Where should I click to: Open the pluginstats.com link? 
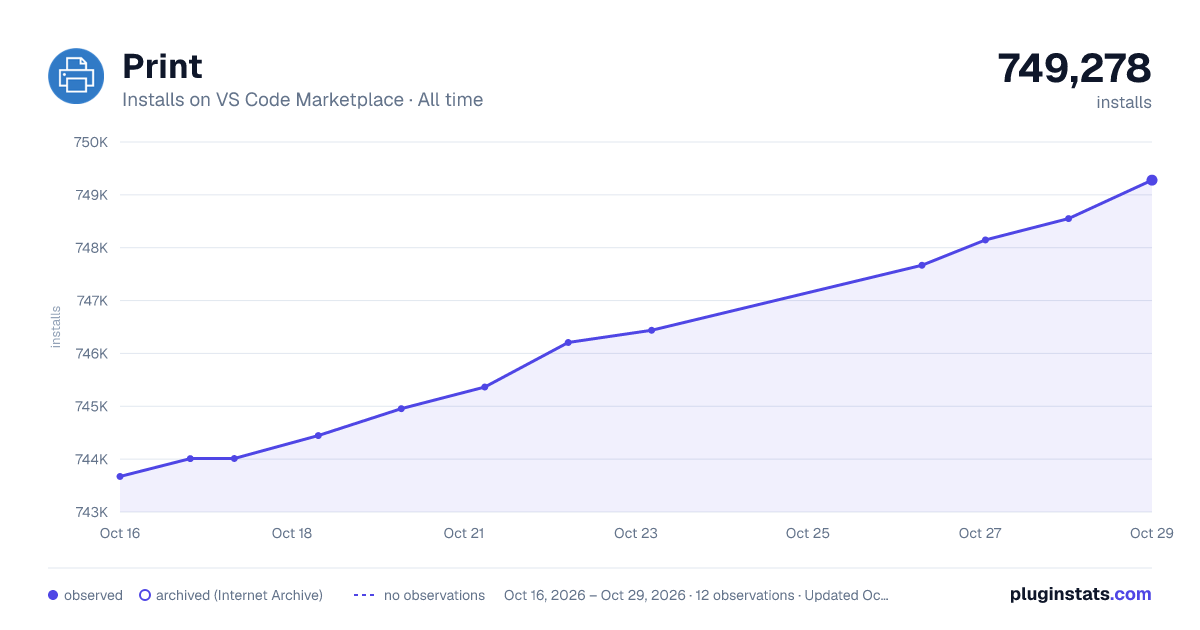[x=1080, y=594]
